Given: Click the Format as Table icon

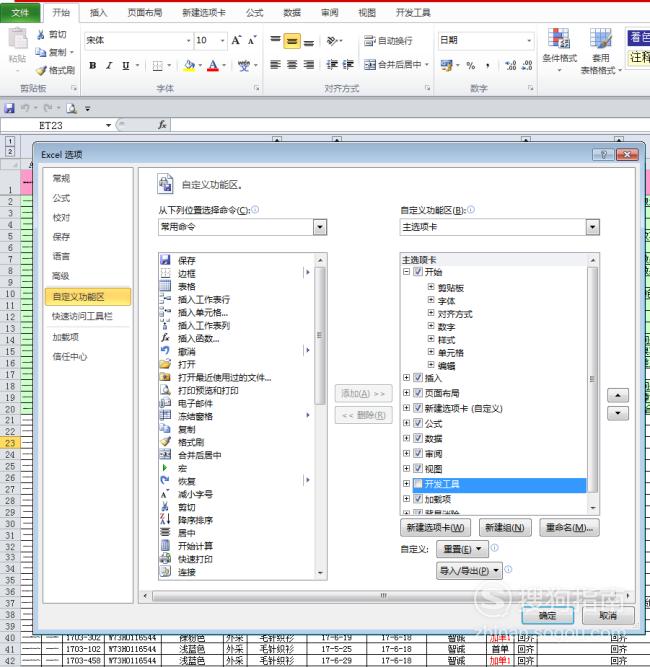Looking at the screenshot, I should pyautogui.click(x=601, y=39).
